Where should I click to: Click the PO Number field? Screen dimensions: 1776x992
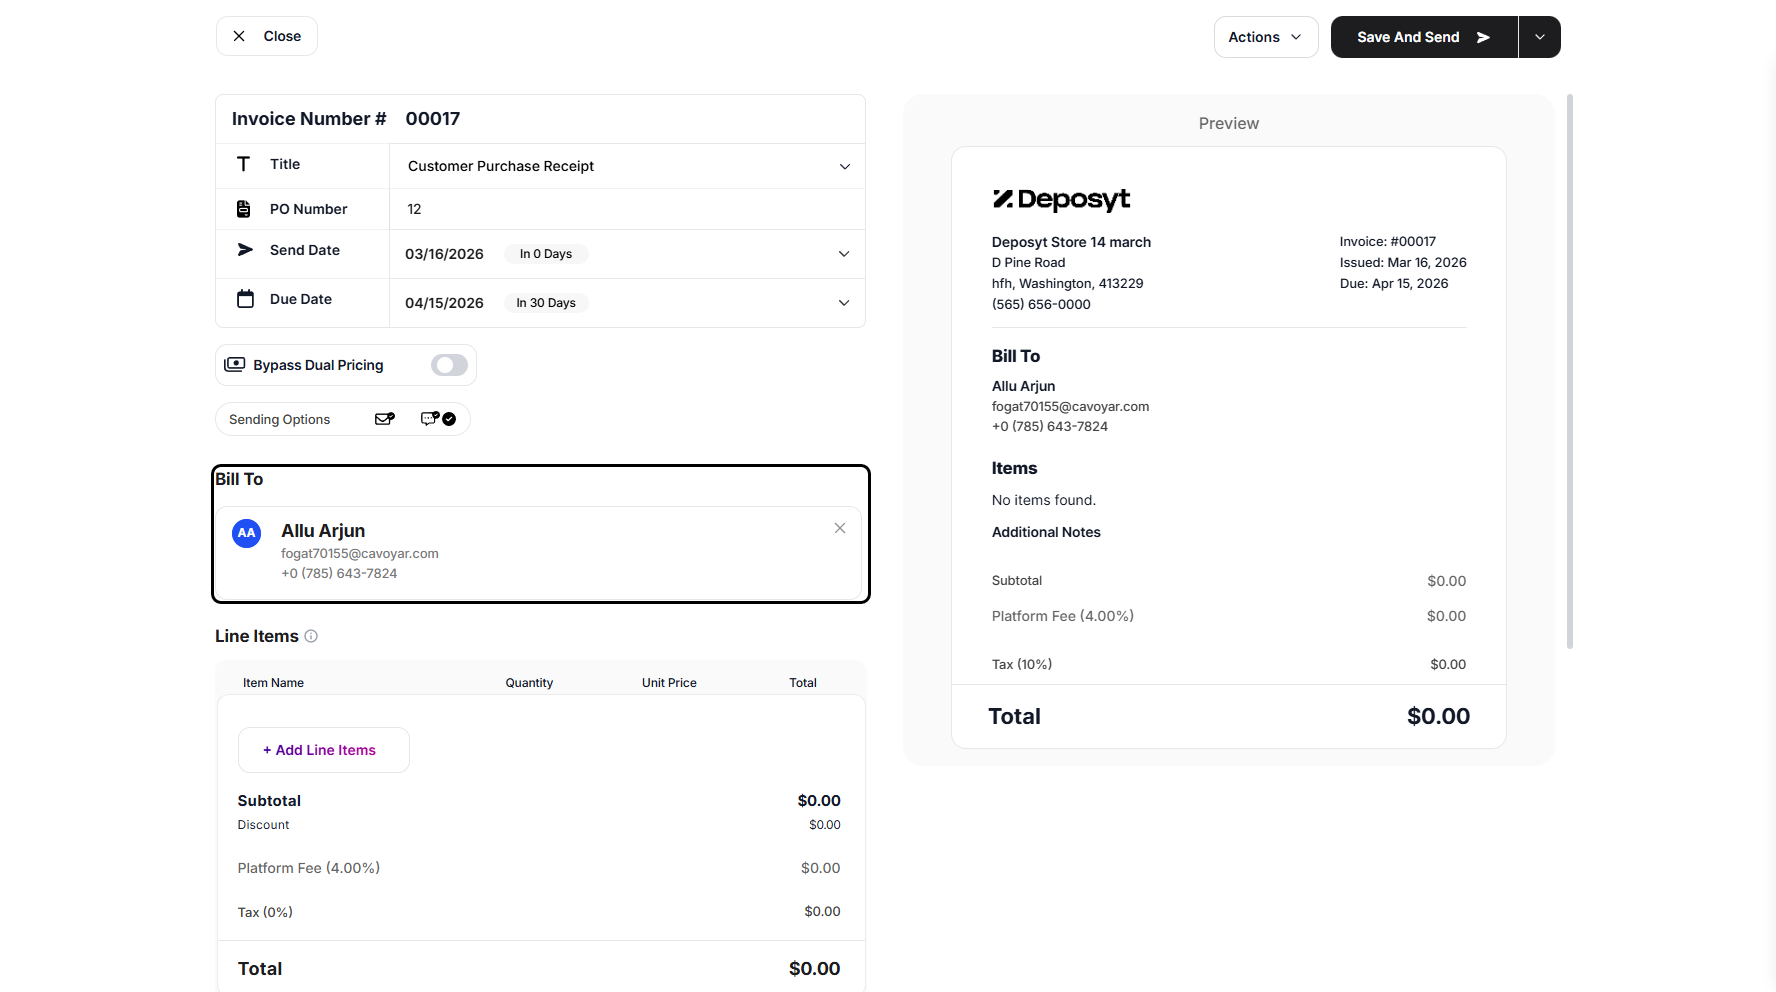tap(627, 209)
